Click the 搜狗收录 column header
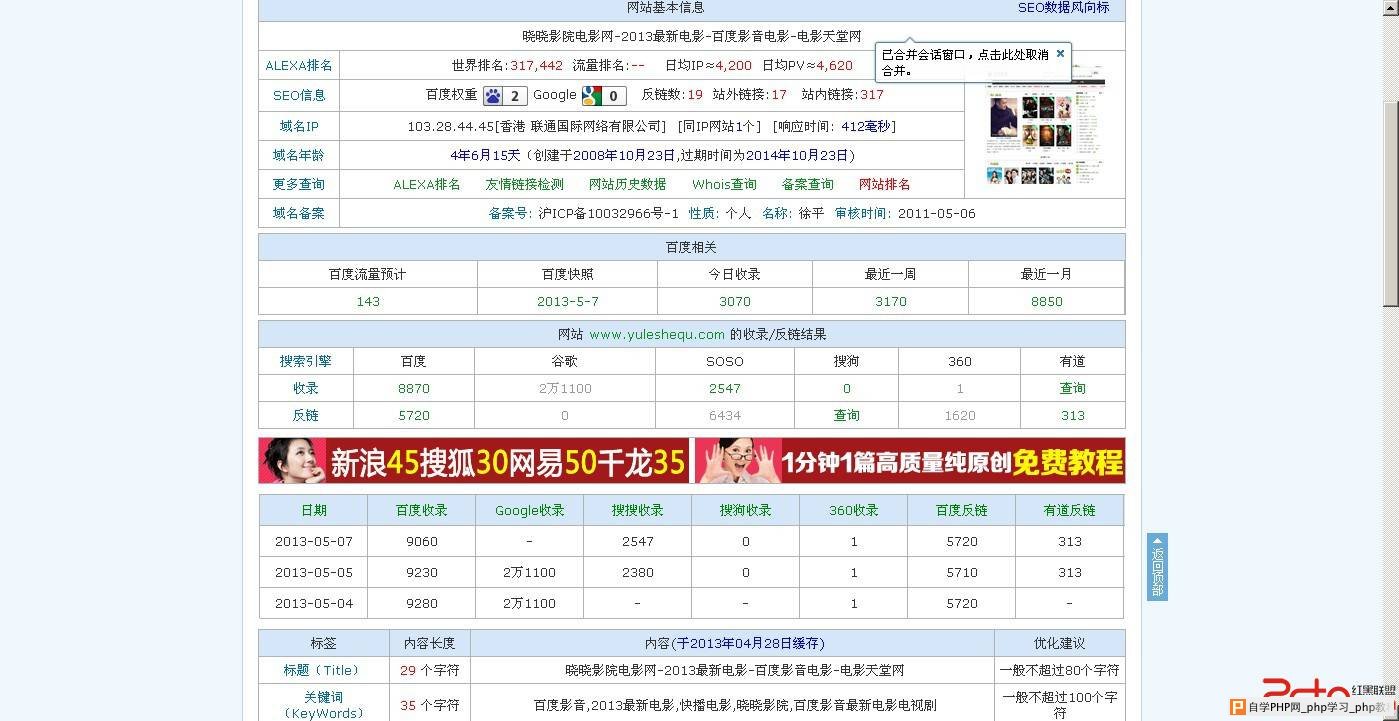Screen dimensions: 1399x721 point(746,510)
